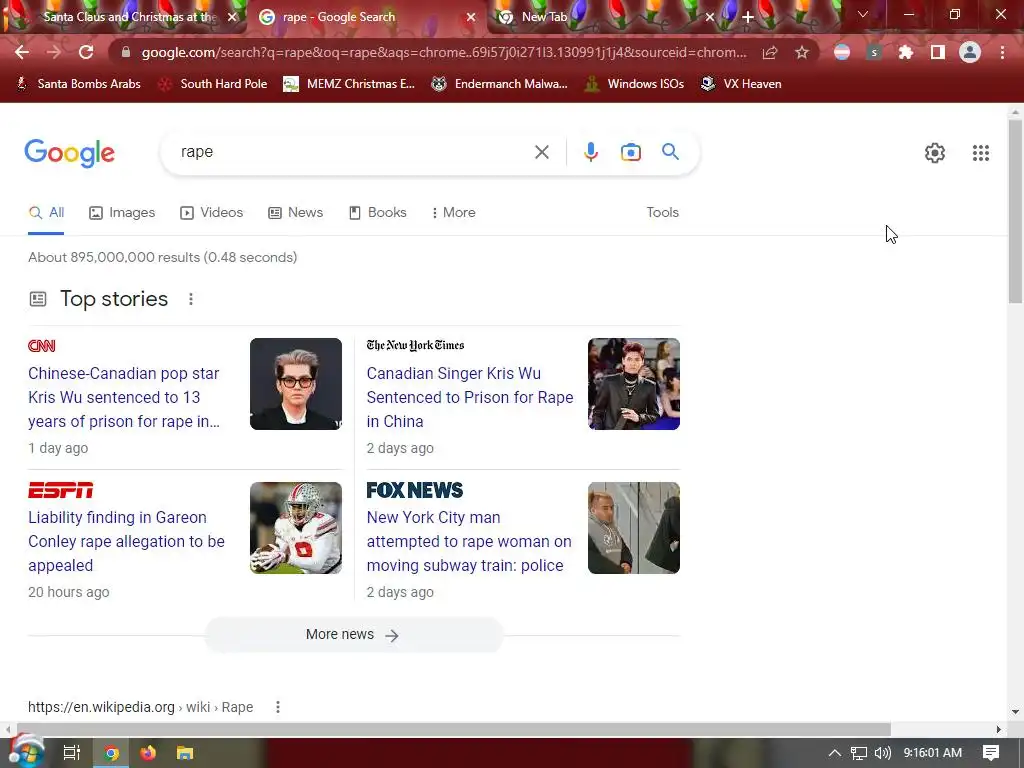
Task: Click the network tray icon
Action: point(859,753)
